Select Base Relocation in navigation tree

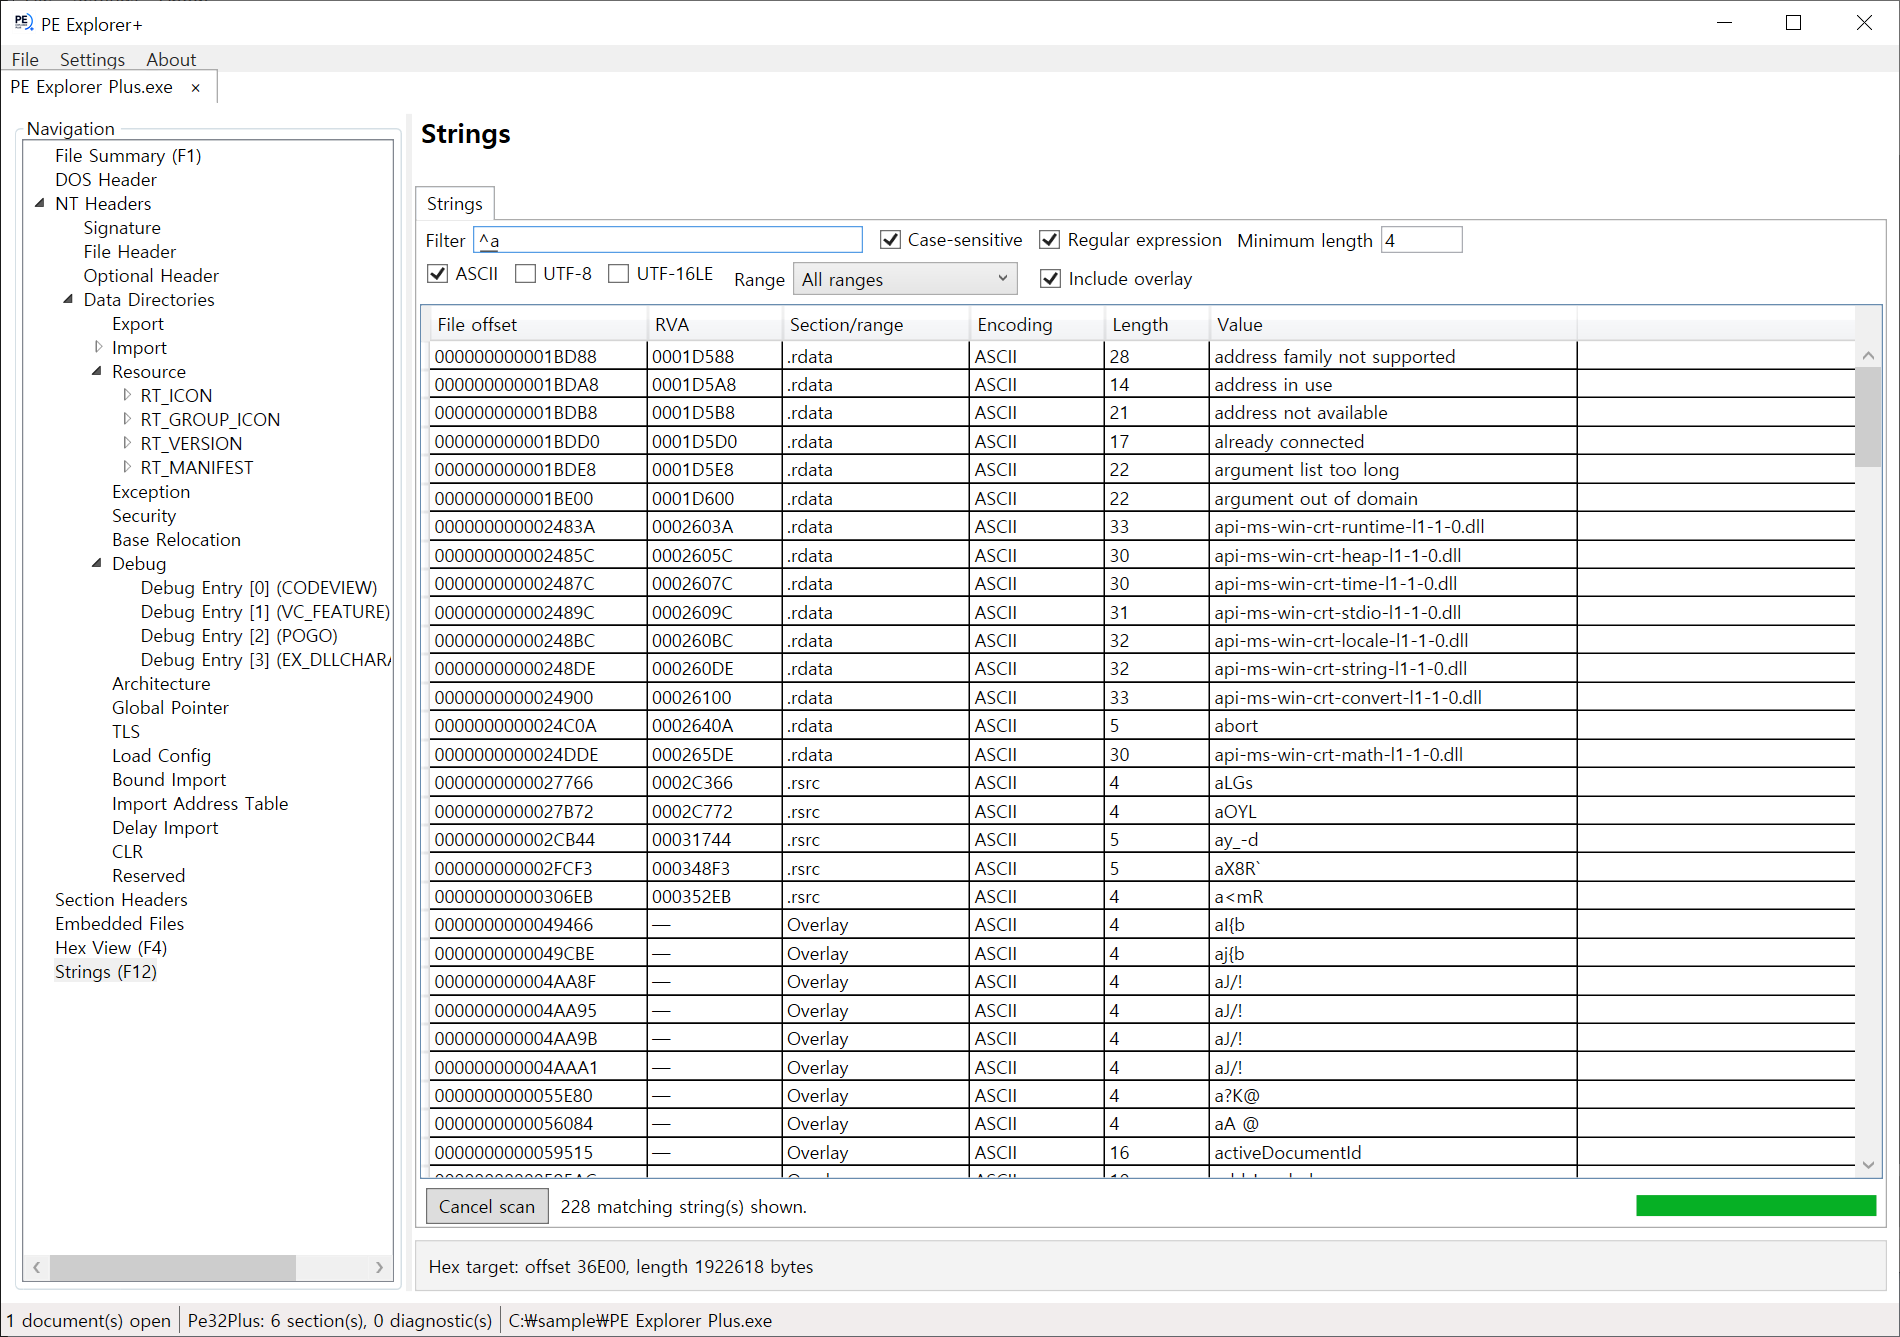[x=176, y=540]
